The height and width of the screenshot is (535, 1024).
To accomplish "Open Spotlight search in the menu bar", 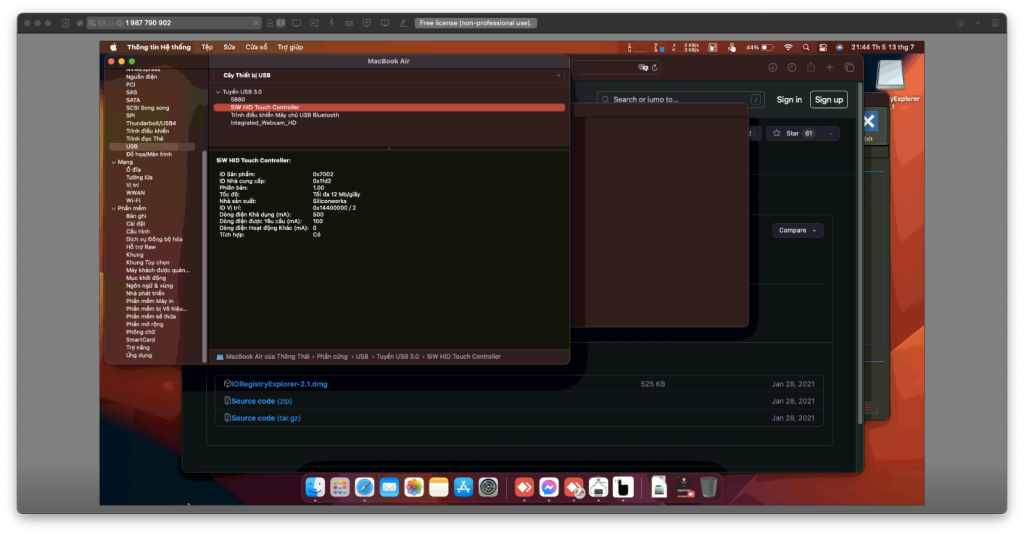I will click(x=806, y=47).
